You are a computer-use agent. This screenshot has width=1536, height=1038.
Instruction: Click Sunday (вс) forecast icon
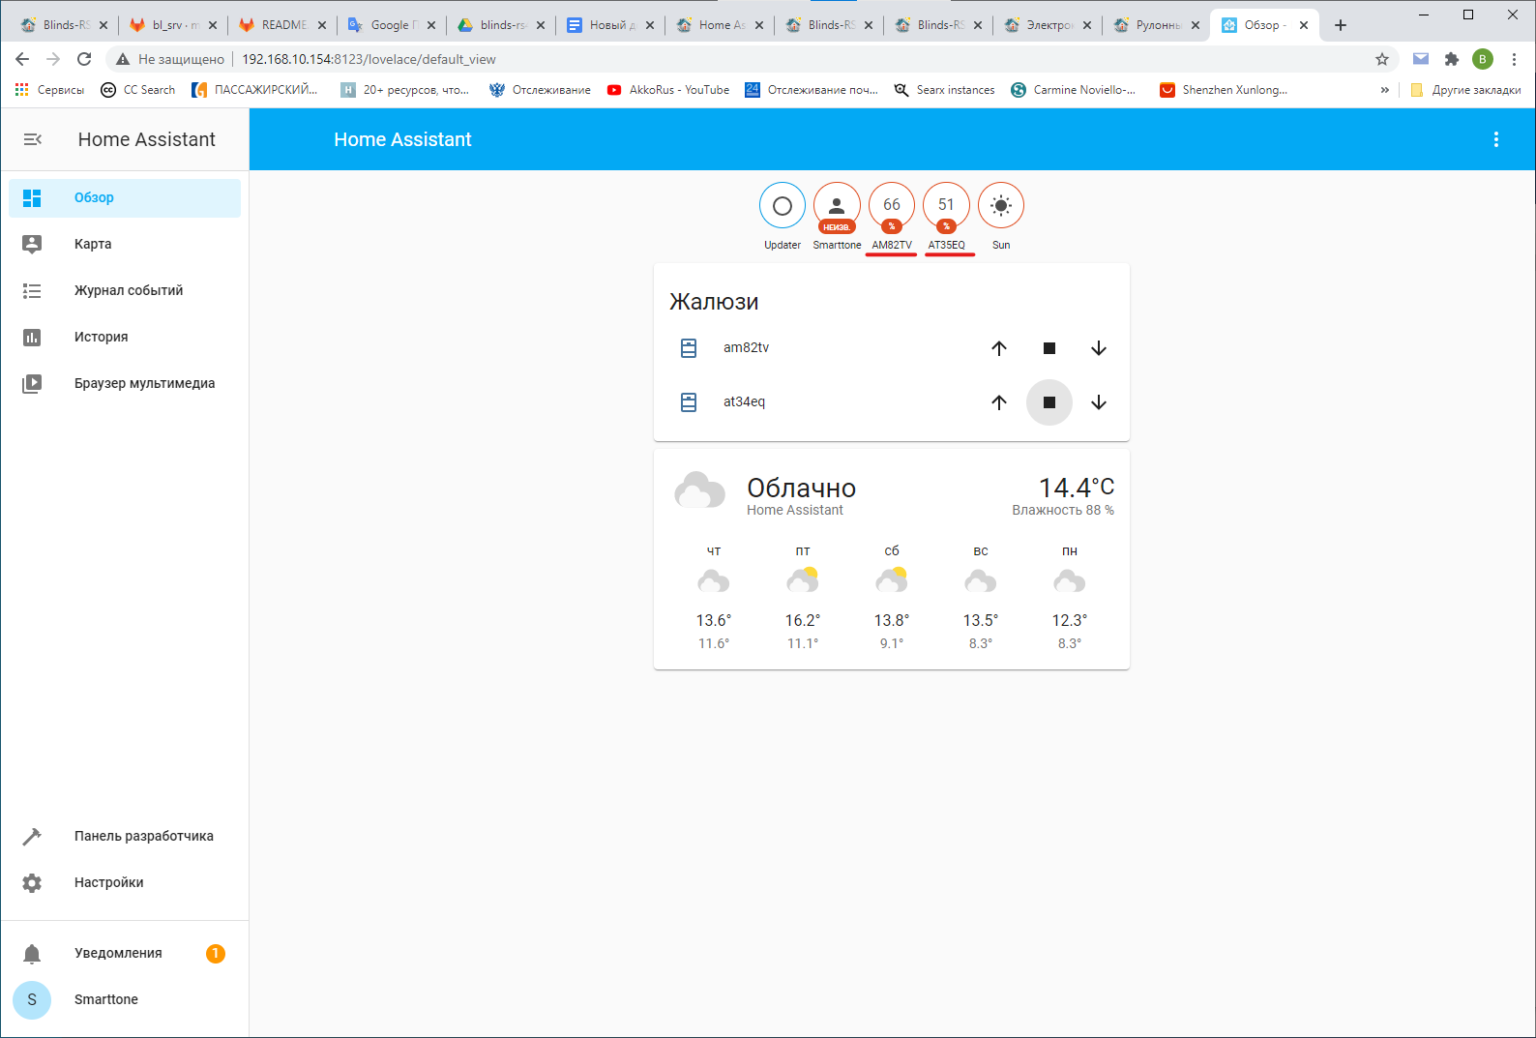tap(981, 581)
